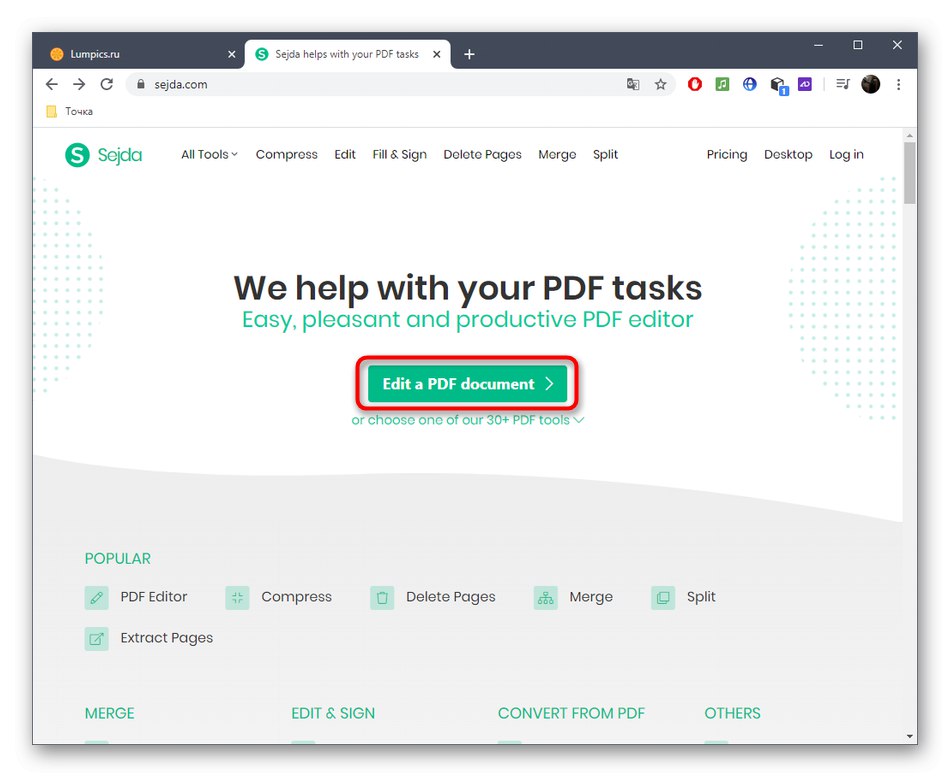This screenshot has width=950, height=777.
Task: Open the Google Translate icon in address bar
Action: click(633, 84)
